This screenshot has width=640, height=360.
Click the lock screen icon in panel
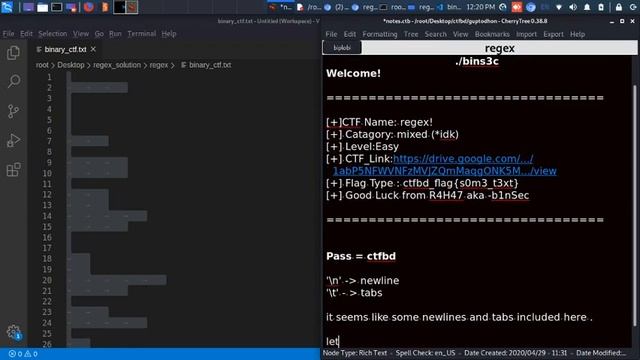pyautogui.click(x=619, y=7)
